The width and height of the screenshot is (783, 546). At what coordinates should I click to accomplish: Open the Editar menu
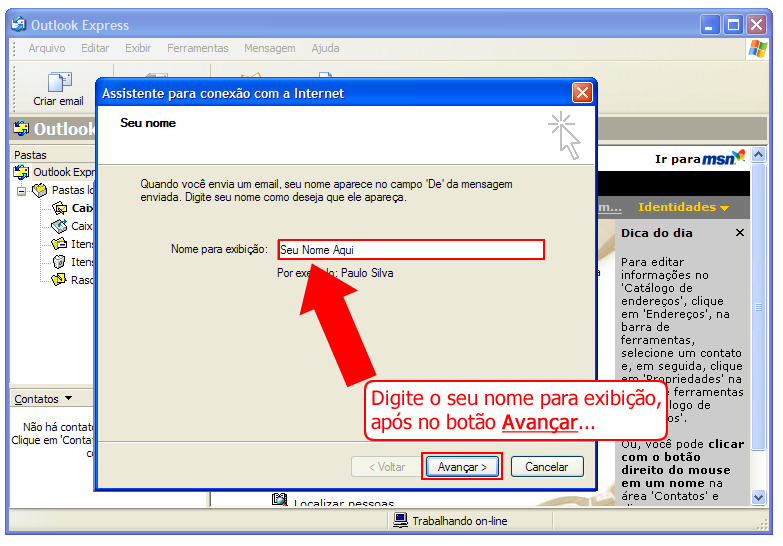95,48
